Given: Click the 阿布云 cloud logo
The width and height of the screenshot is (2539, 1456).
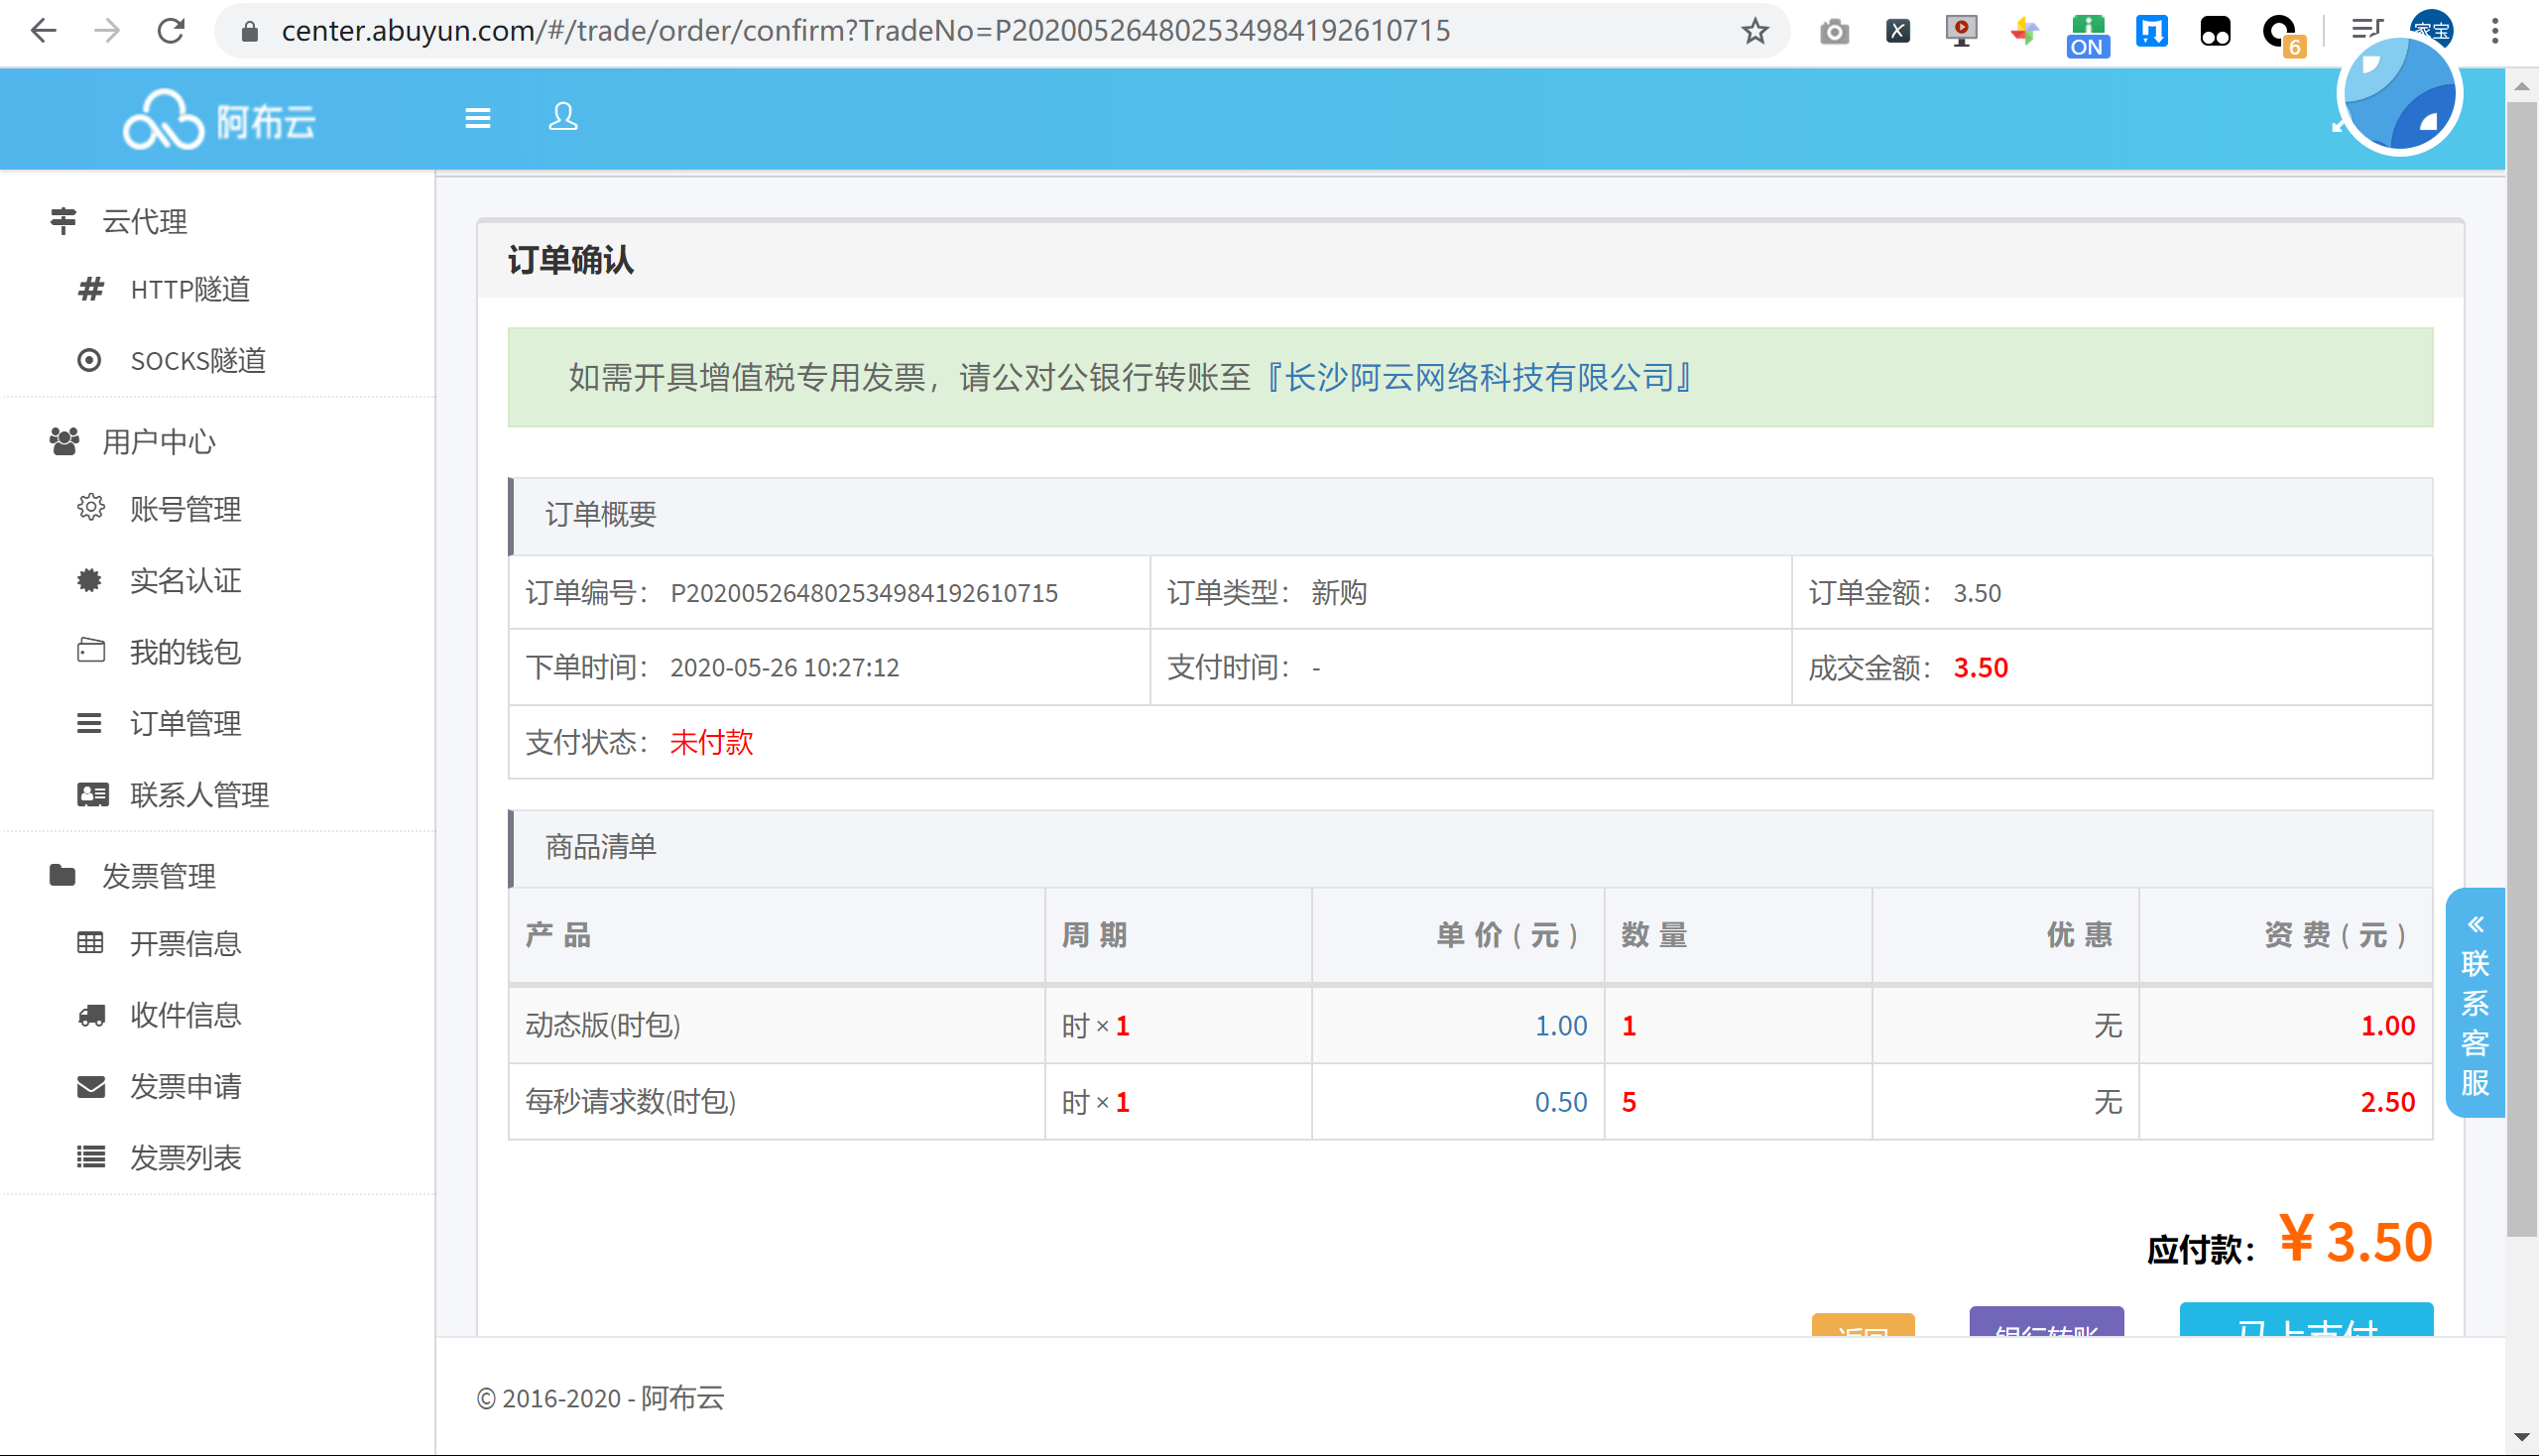Looking at the screenshot, I should (219, 120).
